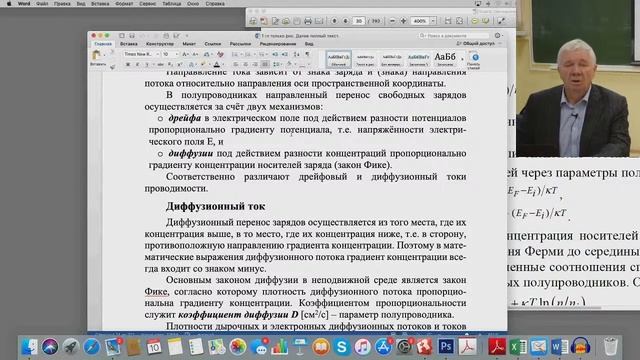Image resolution: width=640 pixels, height=360 pixels.
Task: Open Trash in the Dock
Action: [611, 347]
